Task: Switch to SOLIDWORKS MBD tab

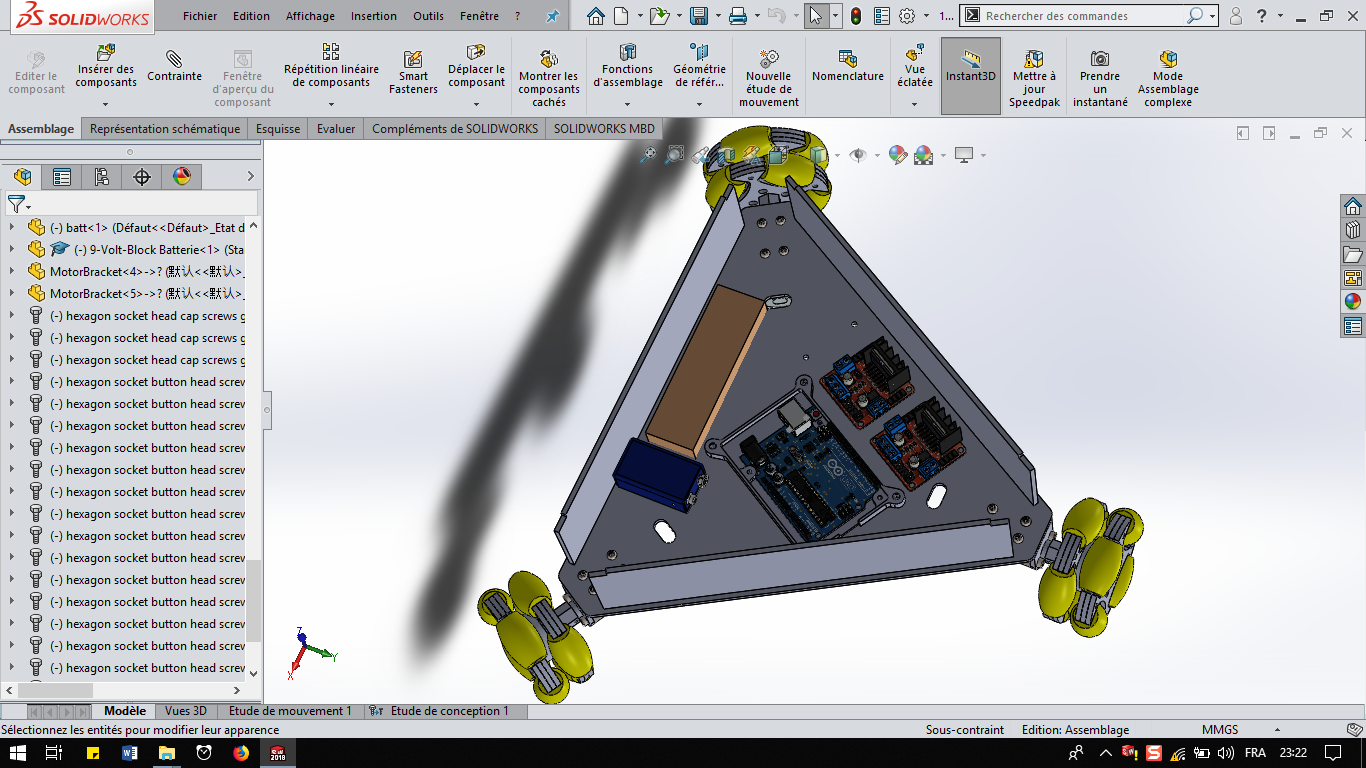Action: click(604, 128)
